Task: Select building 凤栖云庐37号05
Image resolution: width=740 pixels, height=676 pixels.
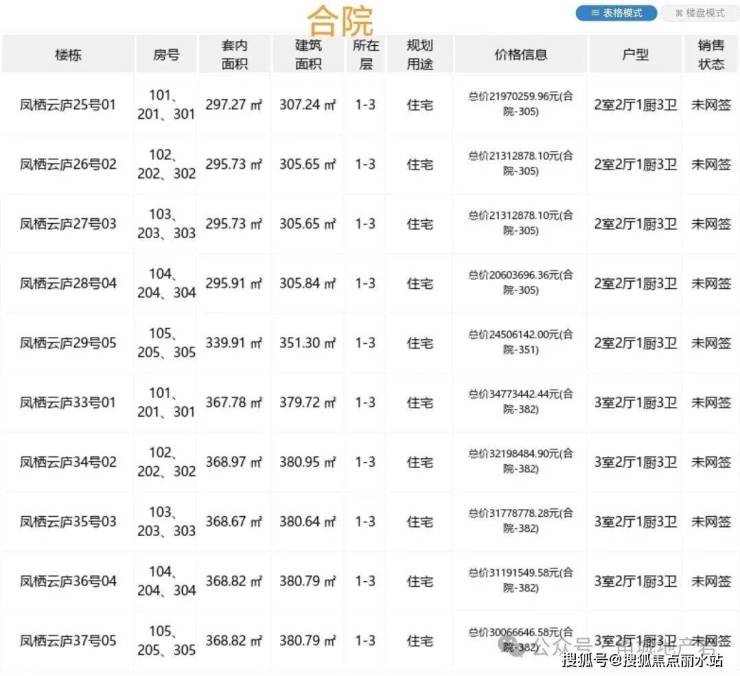Action: 68,641
